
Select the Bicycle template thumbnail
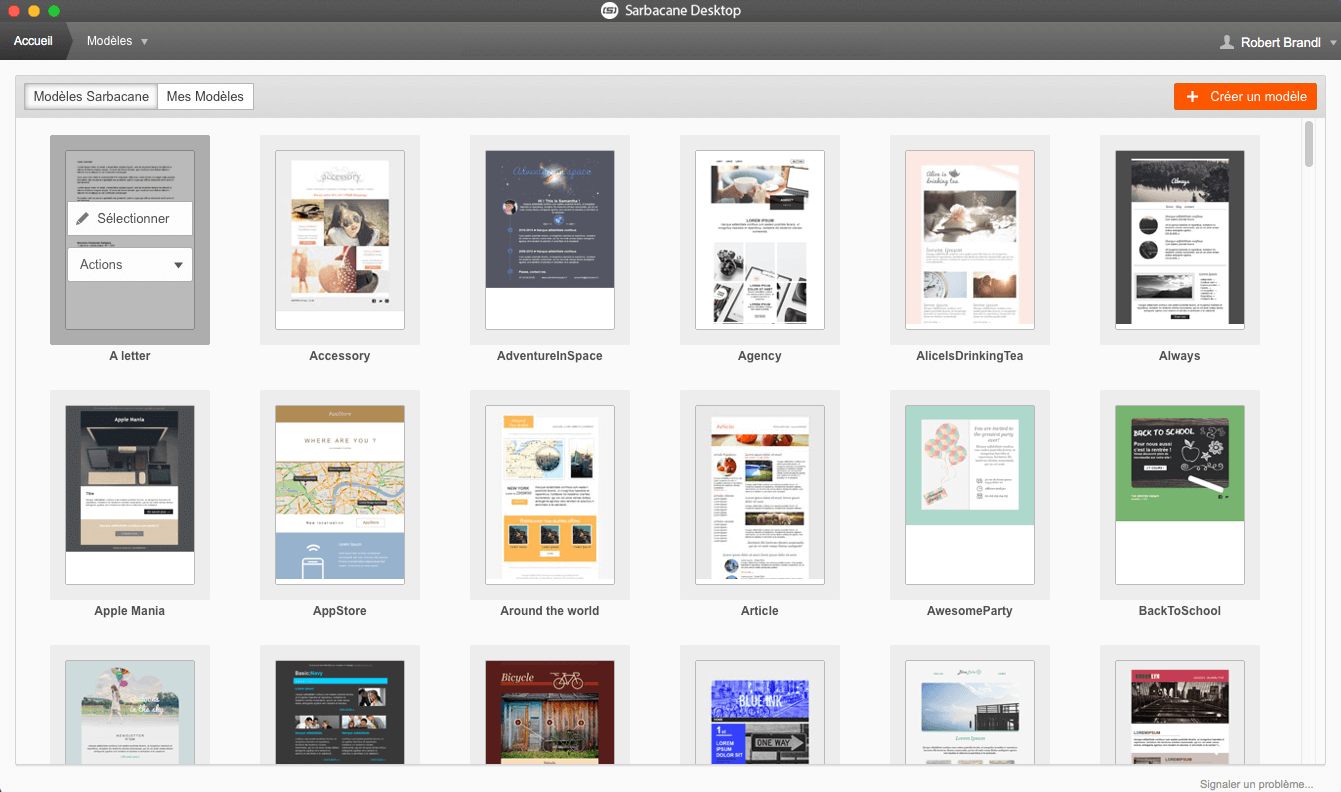pyautogui.click(x=550, y=712)
